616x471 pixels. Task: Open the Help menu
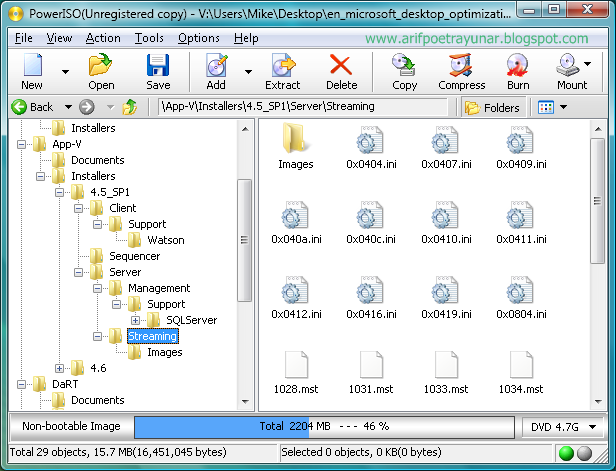click(246, 38)
